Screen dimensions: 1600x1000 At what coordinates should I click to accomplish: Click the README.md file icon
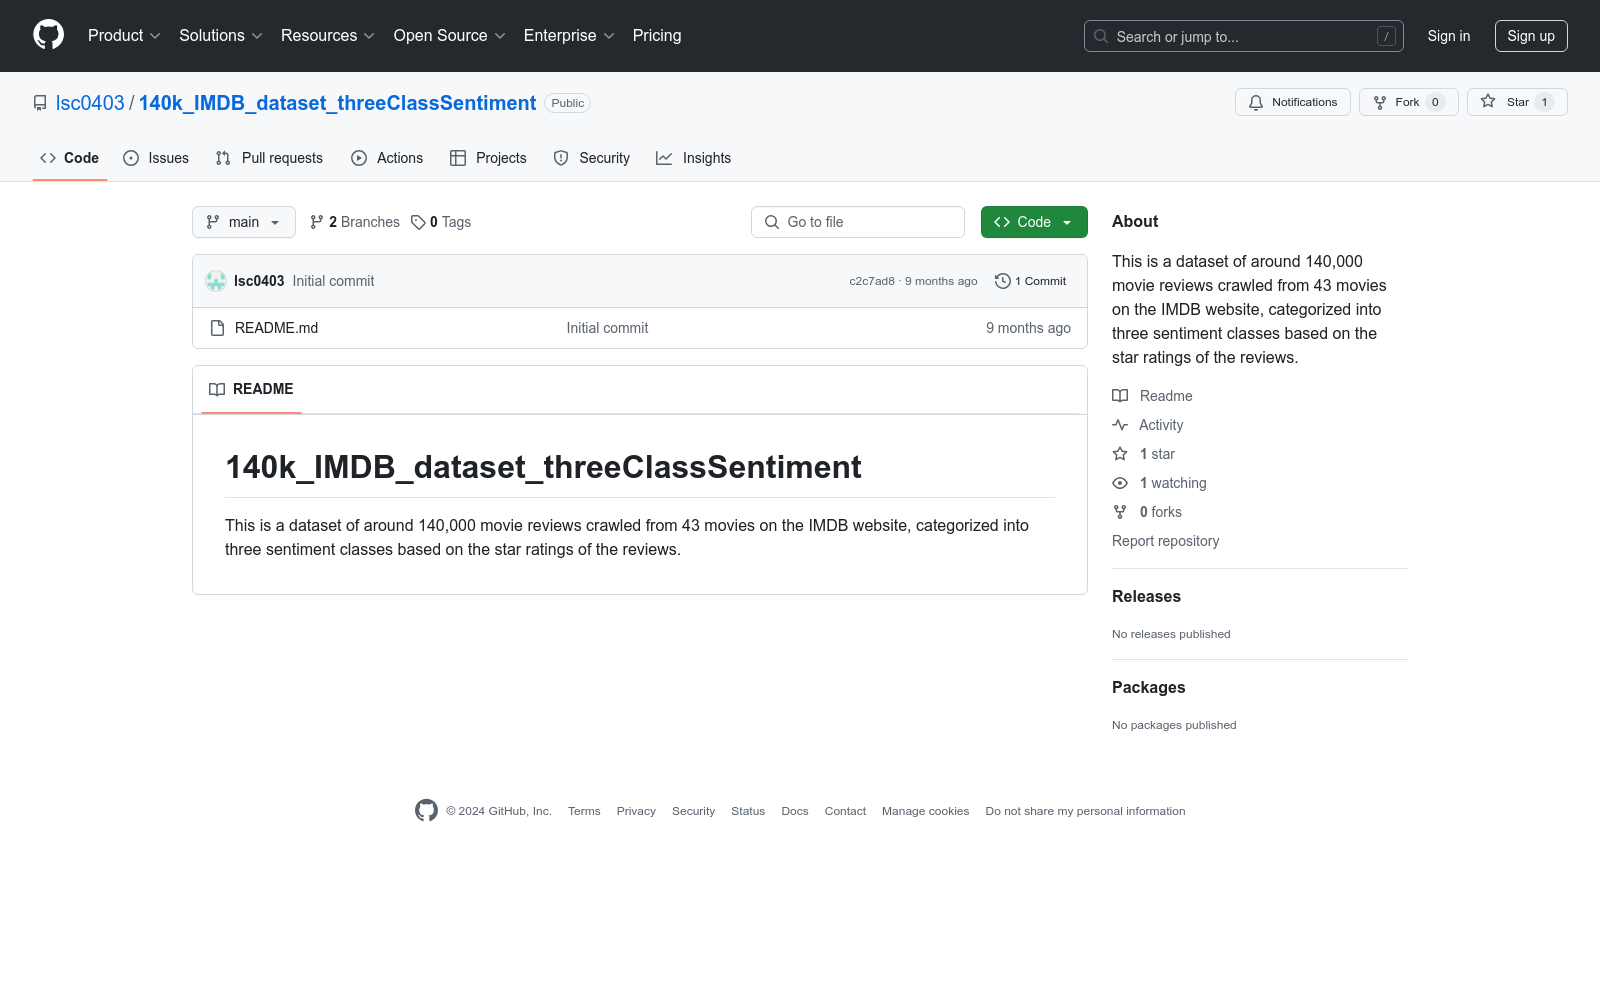tap(217, 328)
